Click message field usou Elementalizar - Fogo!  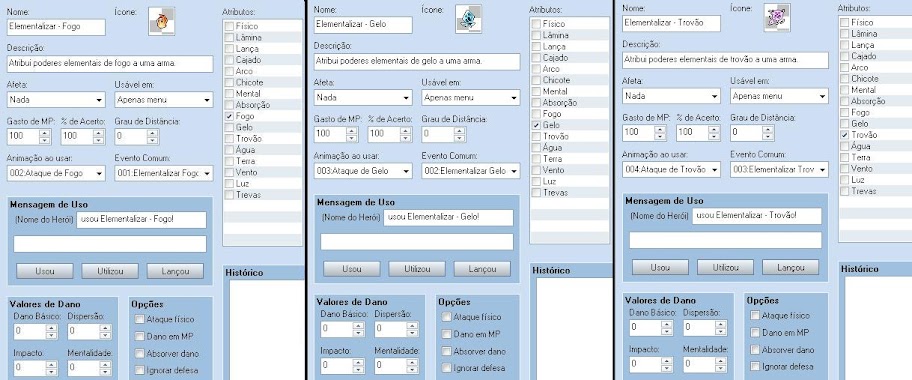coord(141,220)
